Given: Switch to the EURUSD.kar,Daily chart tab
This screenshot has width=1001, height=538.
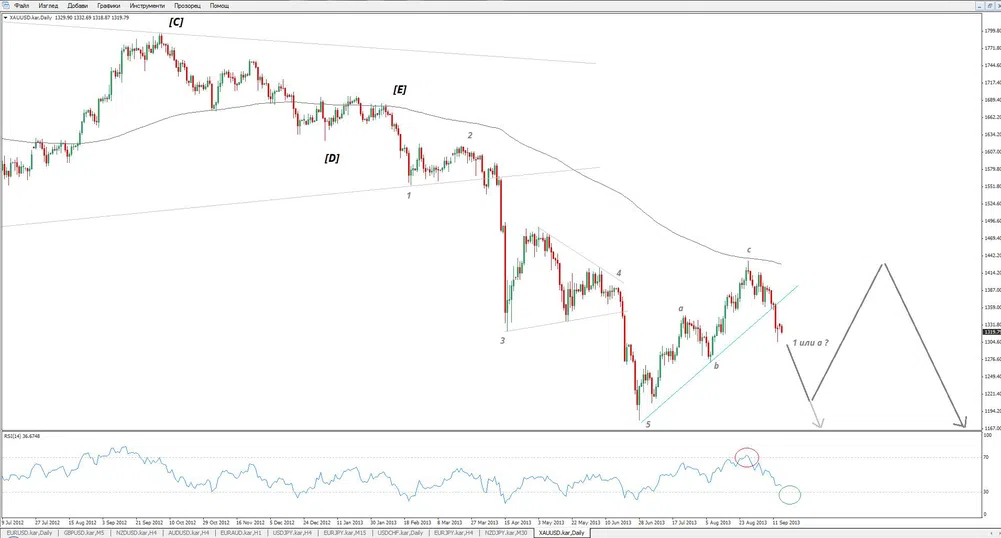Looking at the screenshot, I should tap(28, 532).
